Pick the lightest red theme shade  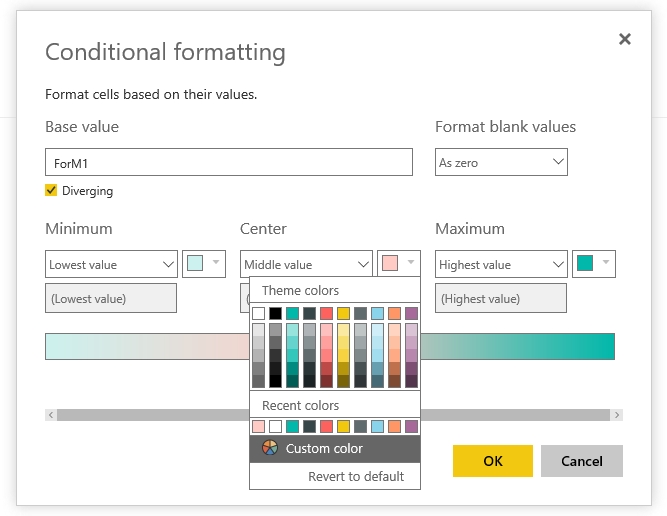tap(326, 330)
